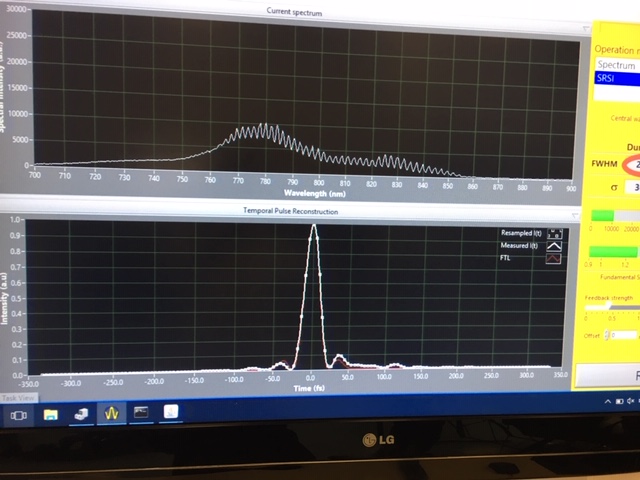The height and width of the screenshot is (480, 640).
Task: Click the sigma value field
Action: pyautogui.click(x=634, y=187)
